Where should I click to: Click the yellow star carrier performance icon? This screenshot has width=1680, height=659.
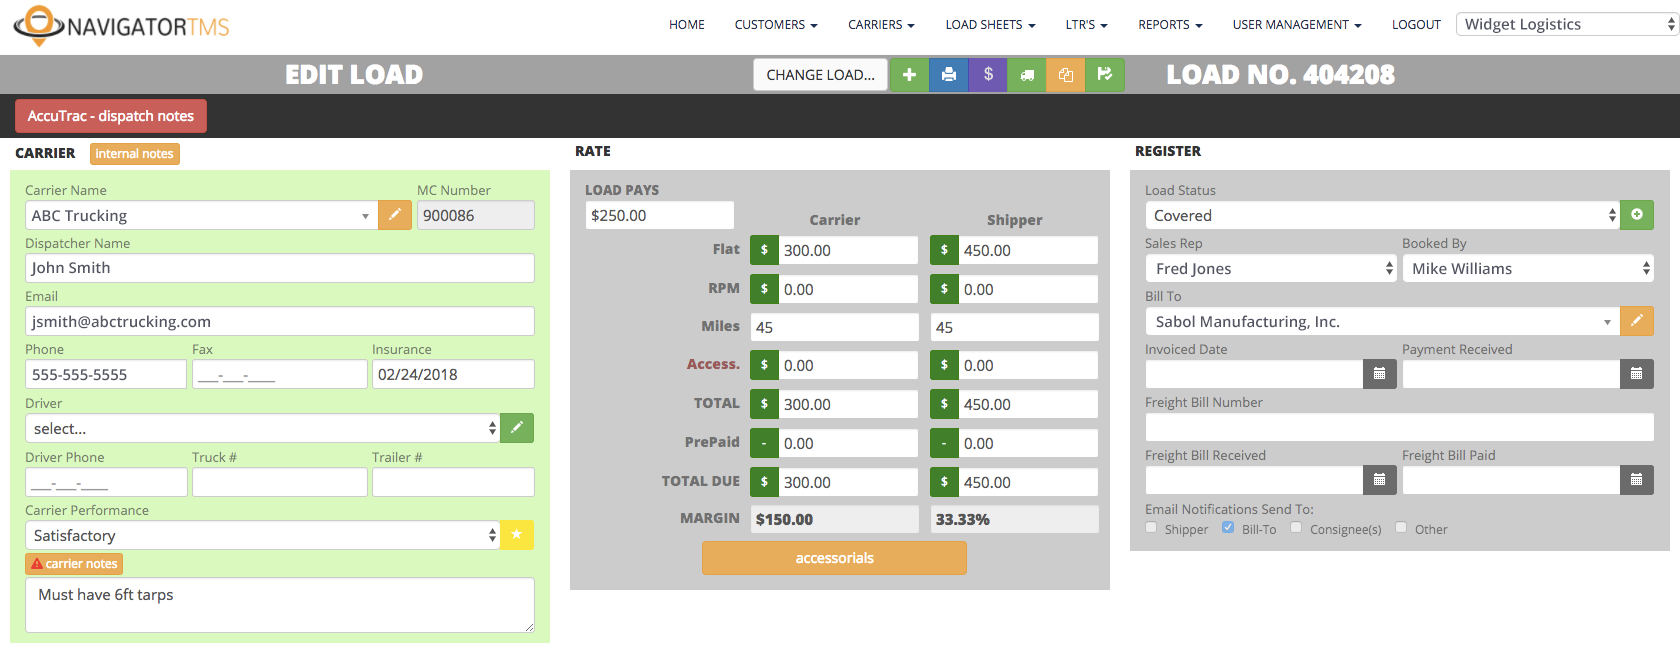517,535
